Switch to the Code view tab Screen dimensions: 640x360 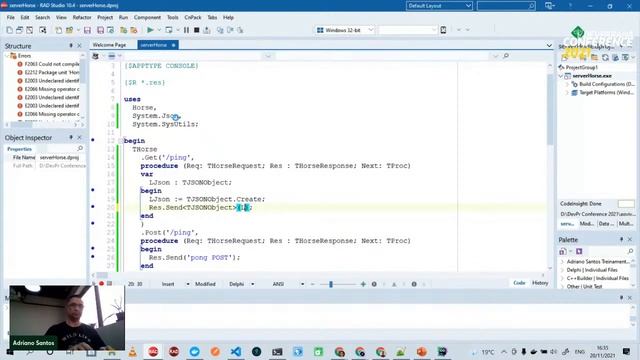pos(519,283)
